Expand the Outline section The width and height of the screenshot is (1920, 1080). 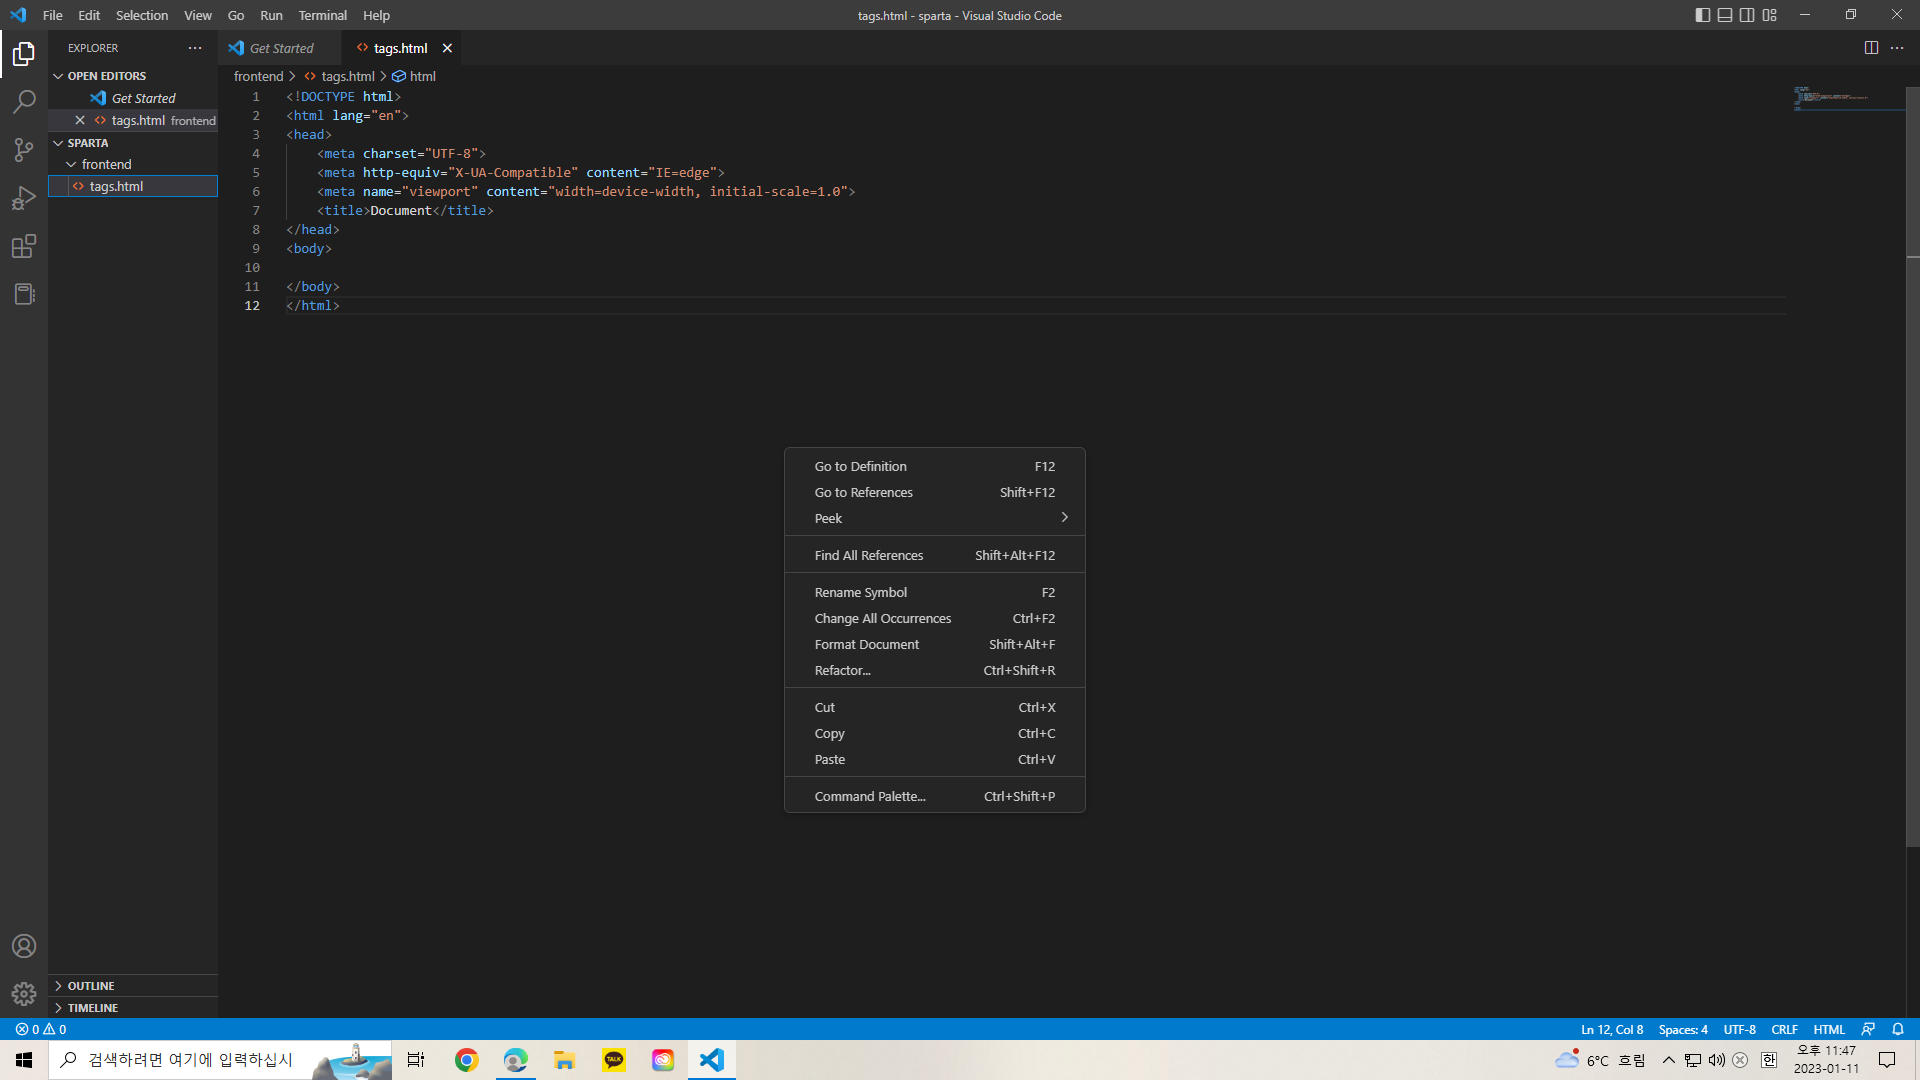coord(133,986)
